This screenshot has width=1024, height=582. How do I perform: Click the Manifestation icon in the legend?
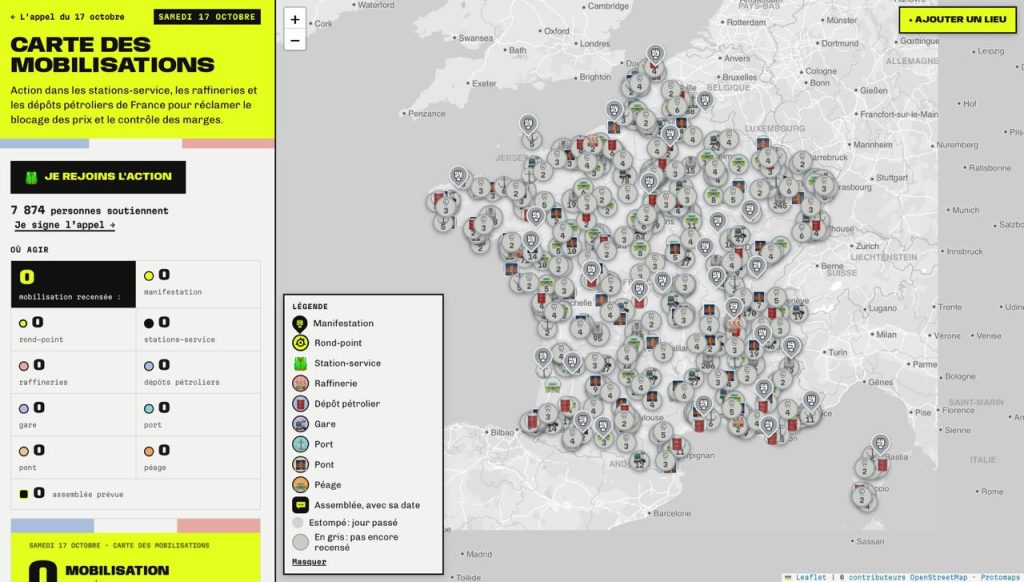pos(300,323)
